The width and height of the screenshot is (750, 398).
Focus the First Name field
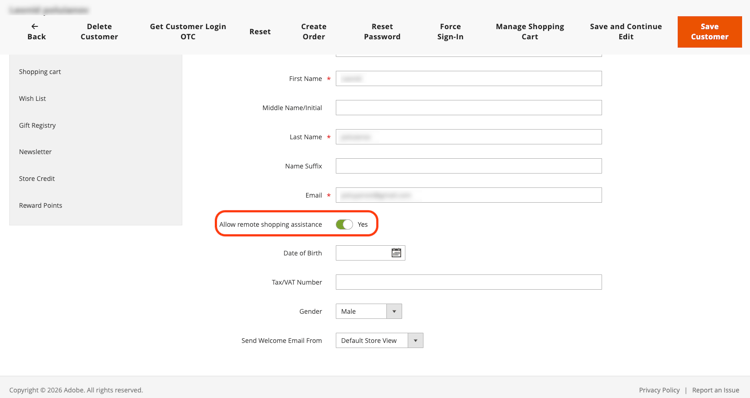pos(468,78)
